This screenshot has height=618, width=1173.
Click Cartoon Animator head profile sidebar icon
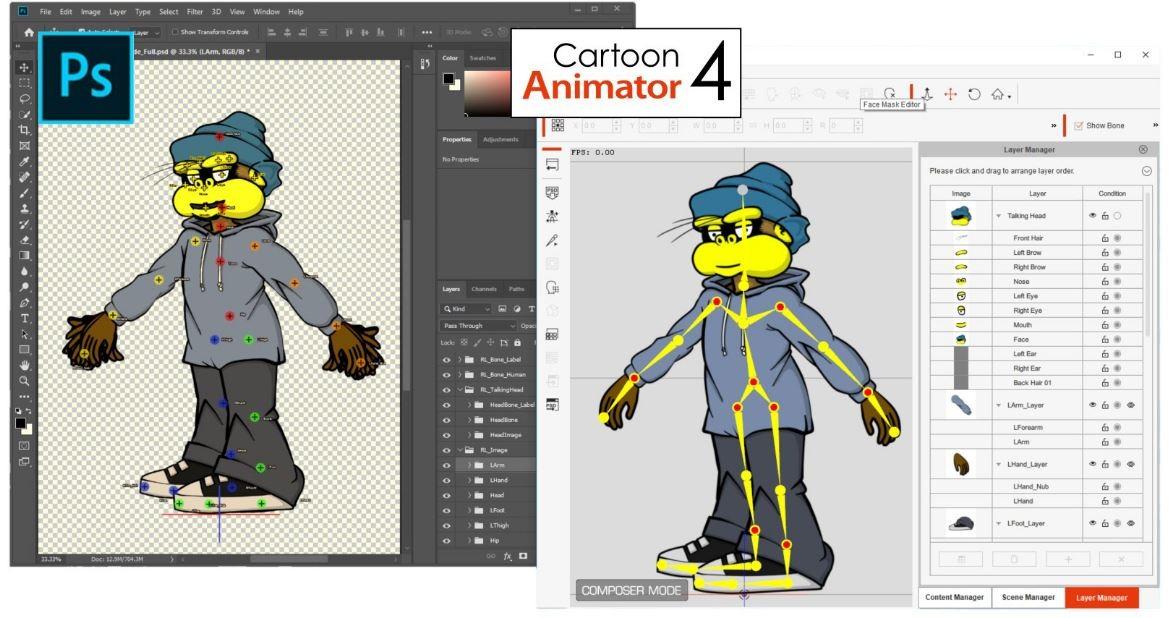pos(552,287)
